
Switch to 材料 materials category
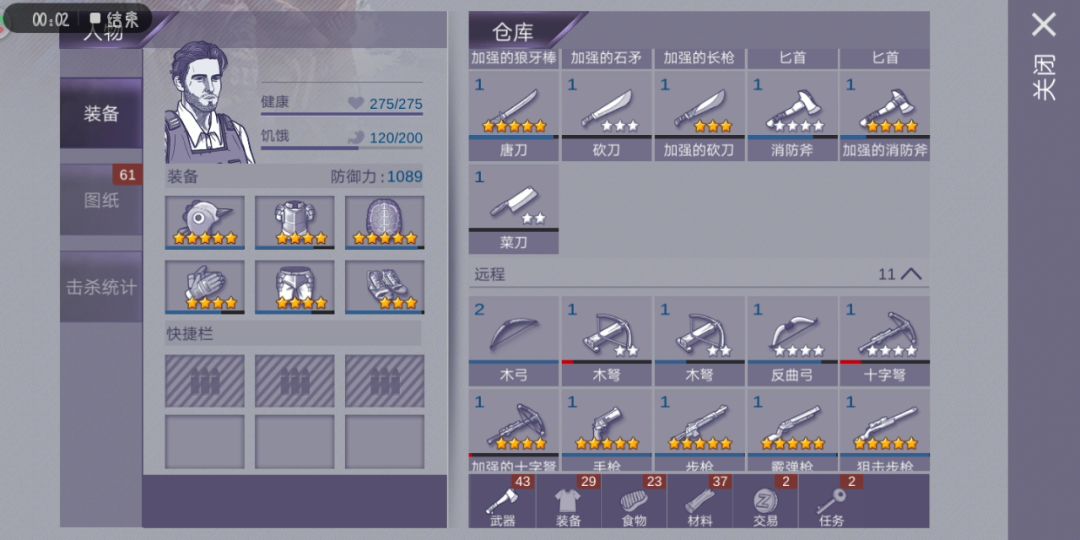(699, 501)
